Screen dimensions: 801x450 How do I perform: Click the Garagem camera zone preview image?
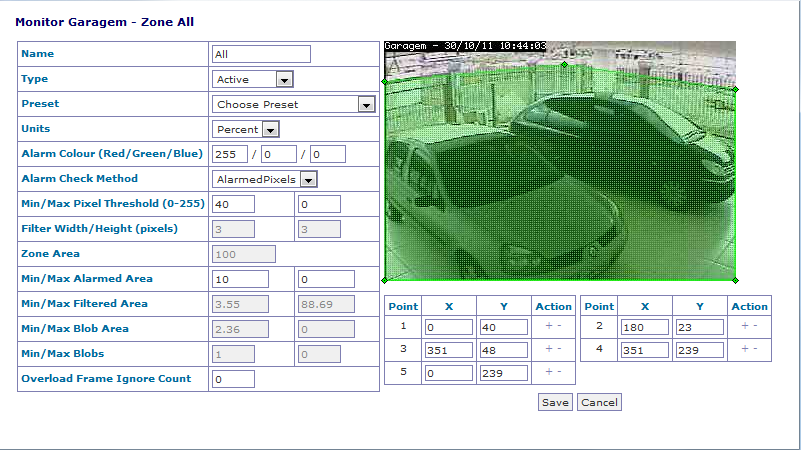pos(560,161)
